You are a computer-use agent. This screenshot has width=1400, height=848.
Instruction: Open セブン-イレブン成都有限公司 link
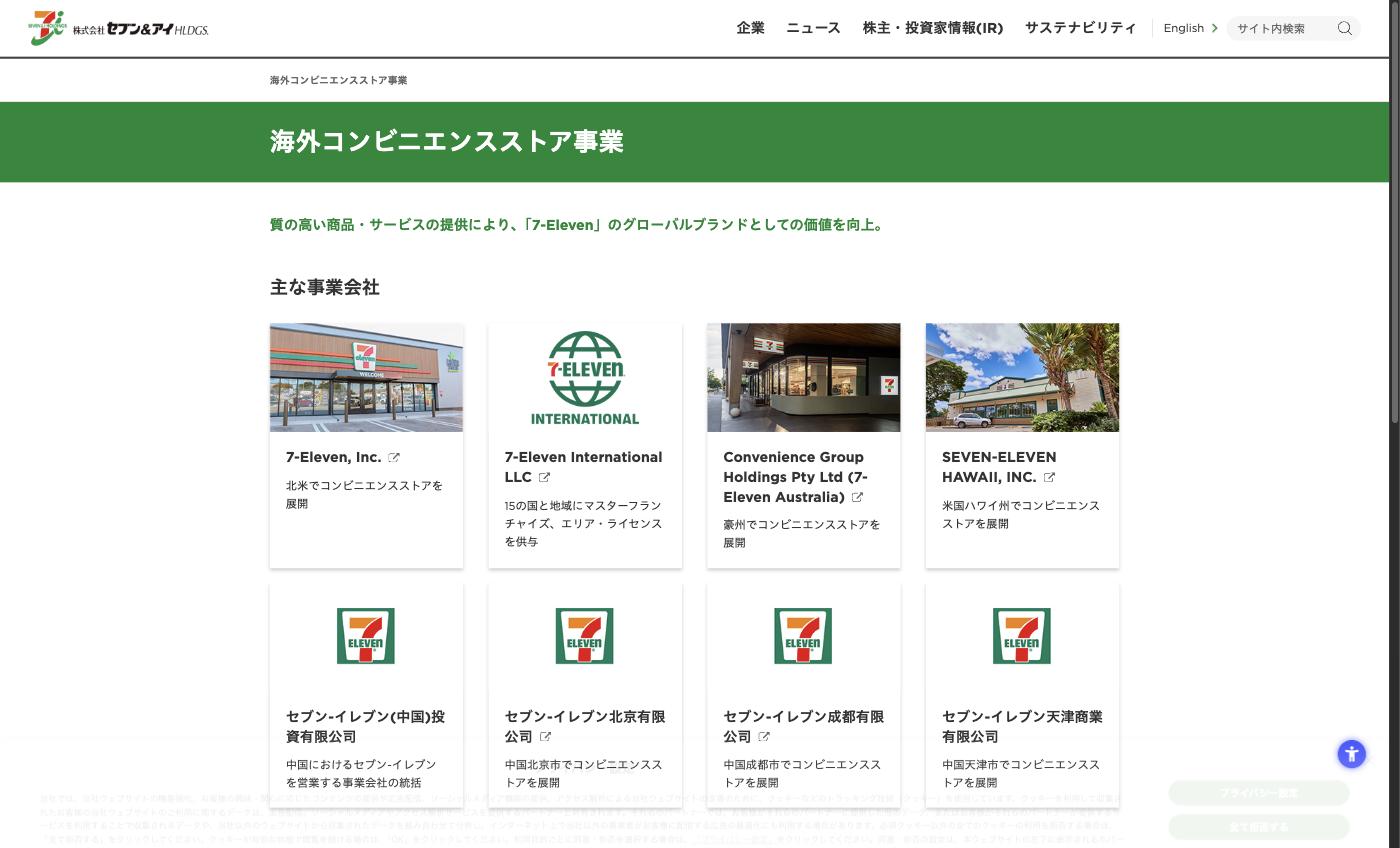click(x=803, y=726)
